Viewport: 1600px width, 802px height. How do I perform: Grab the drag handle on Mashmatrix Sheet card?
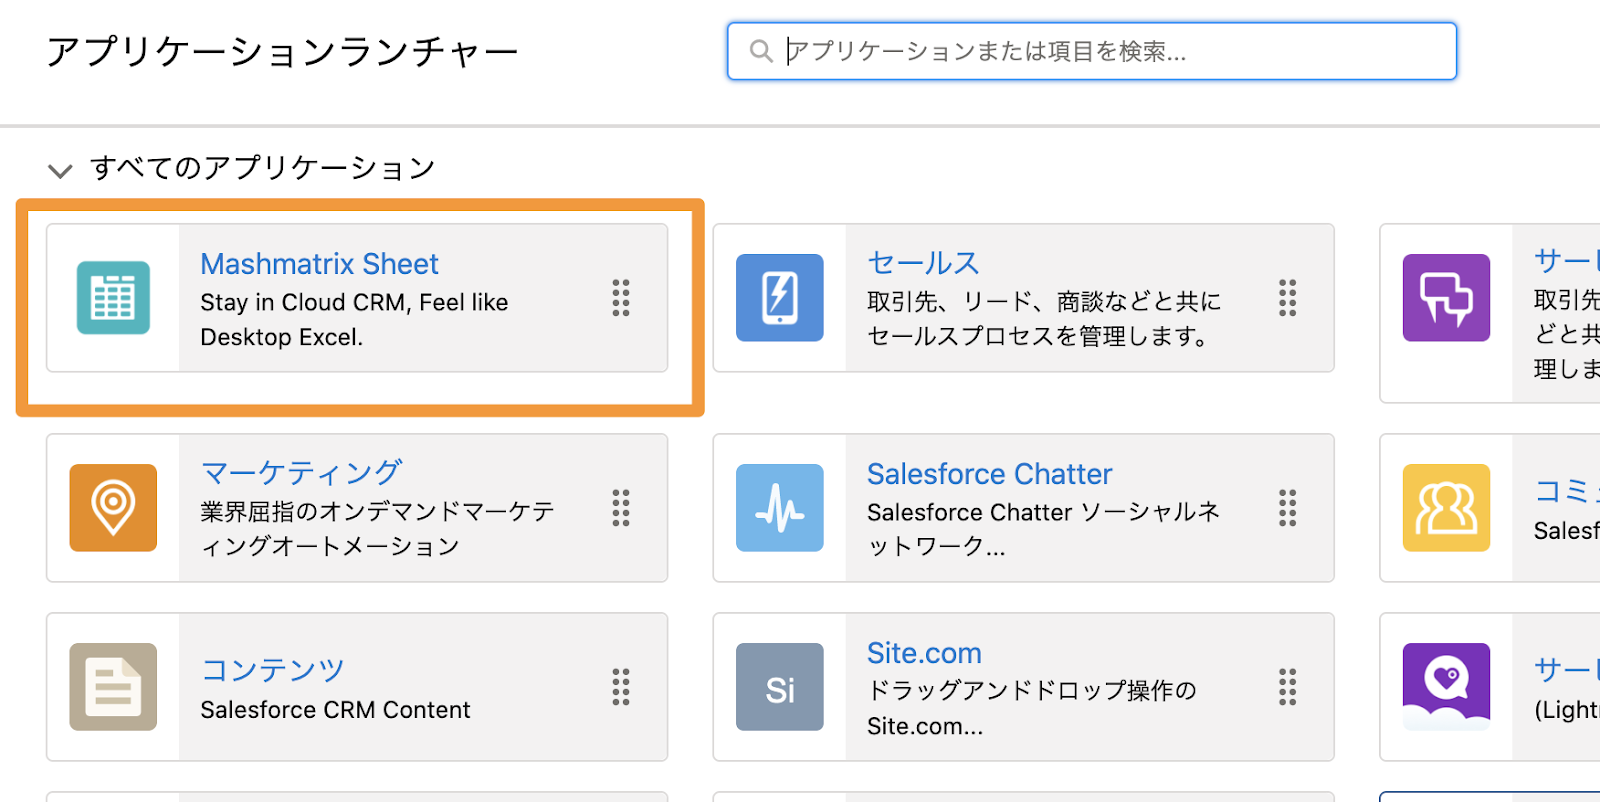tap(621, 298)
